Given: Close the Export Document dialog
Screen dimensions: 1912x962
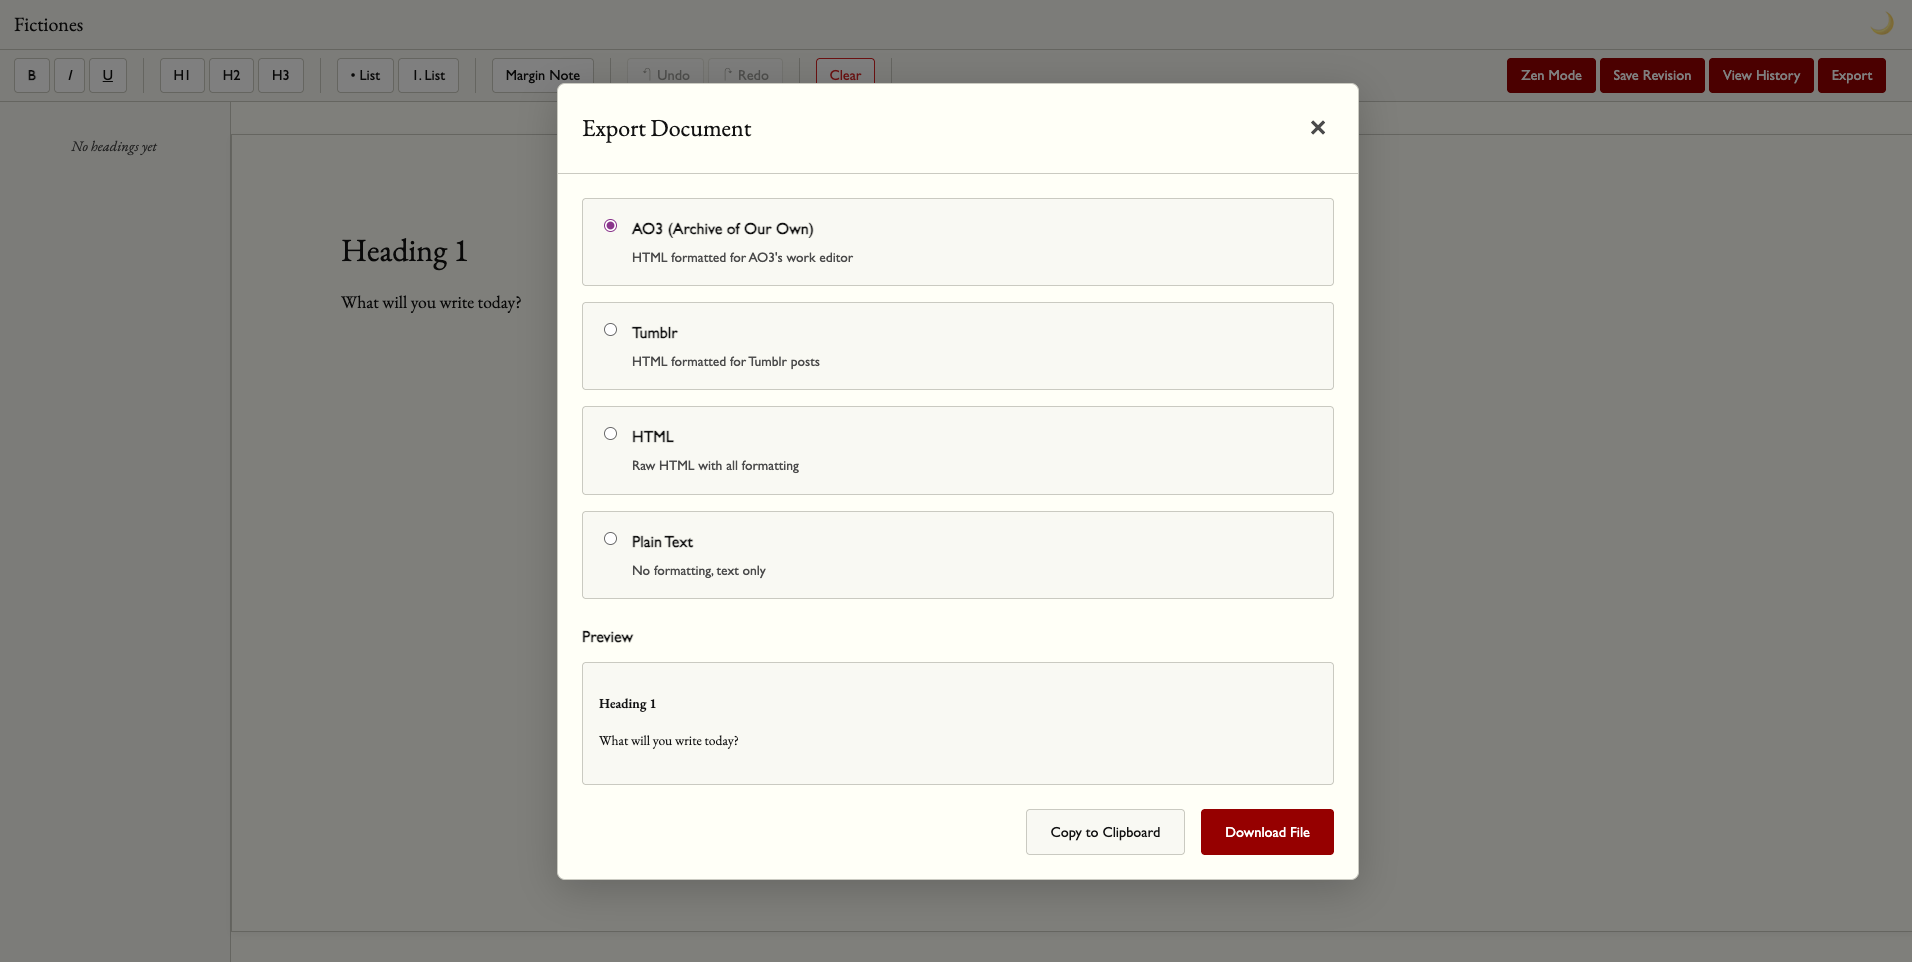Looking at the screenshot, I should (x=1317, y=128).
